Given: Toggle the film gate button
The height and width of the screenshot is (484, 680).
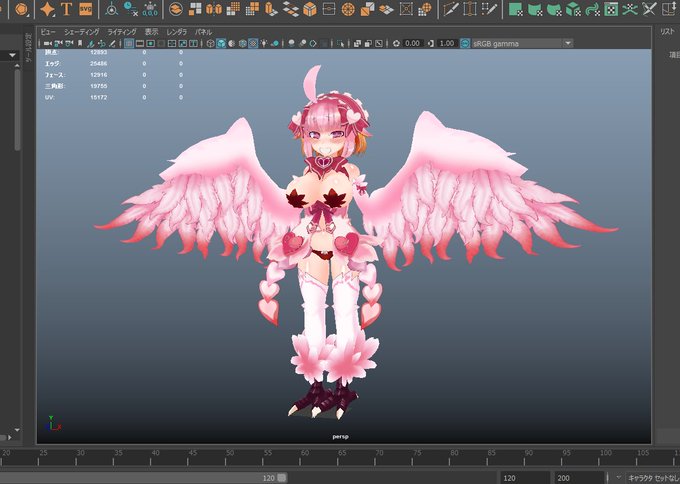Looking at the screenshot, I should click(x=140, y=43).
